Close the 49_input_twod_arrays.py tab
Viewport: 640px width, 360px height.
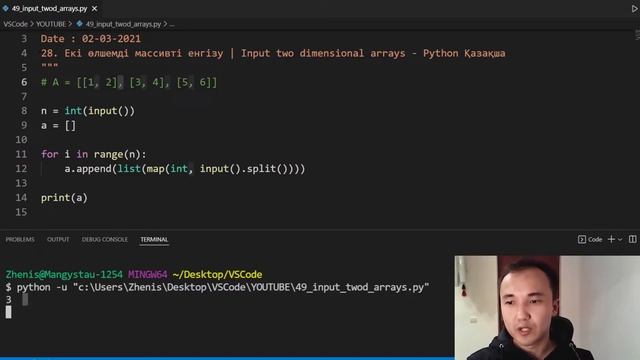[x=95, y=8]
